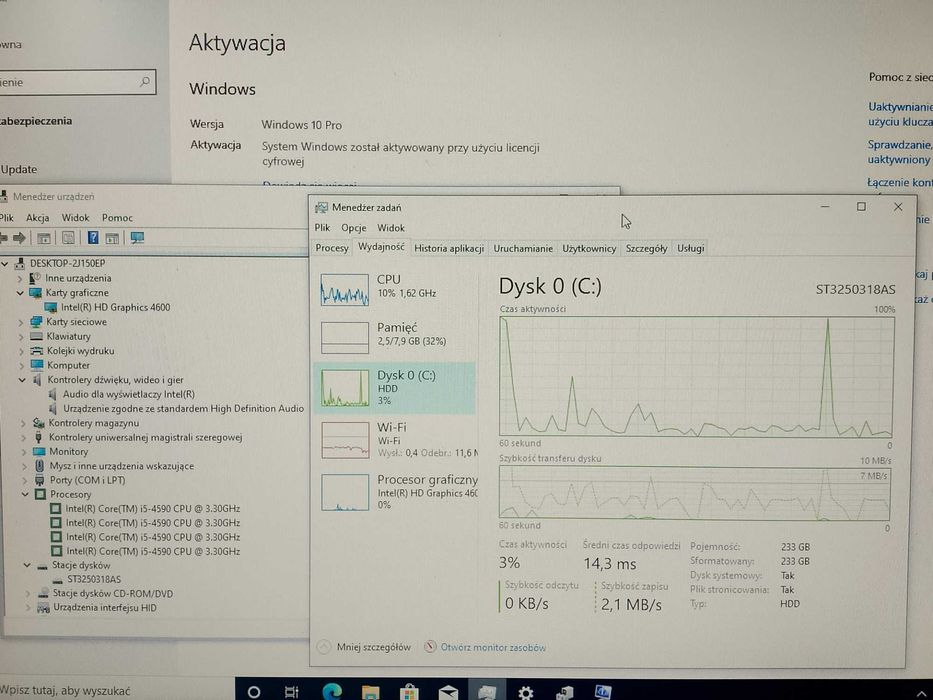Open Widok menu in Device Manager
Viewport: 933px width, 700px height.
click(x=76, y=218)
